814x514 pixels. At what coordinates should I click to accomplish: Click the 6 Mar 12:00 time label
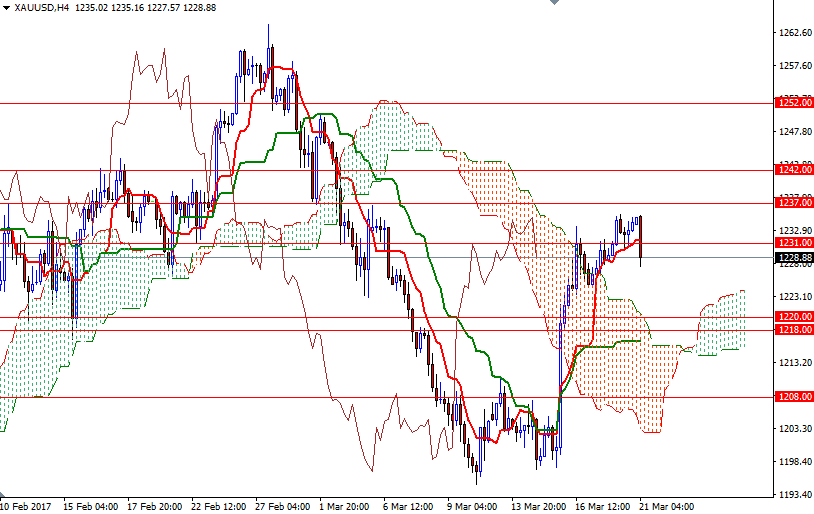[408, 507]
